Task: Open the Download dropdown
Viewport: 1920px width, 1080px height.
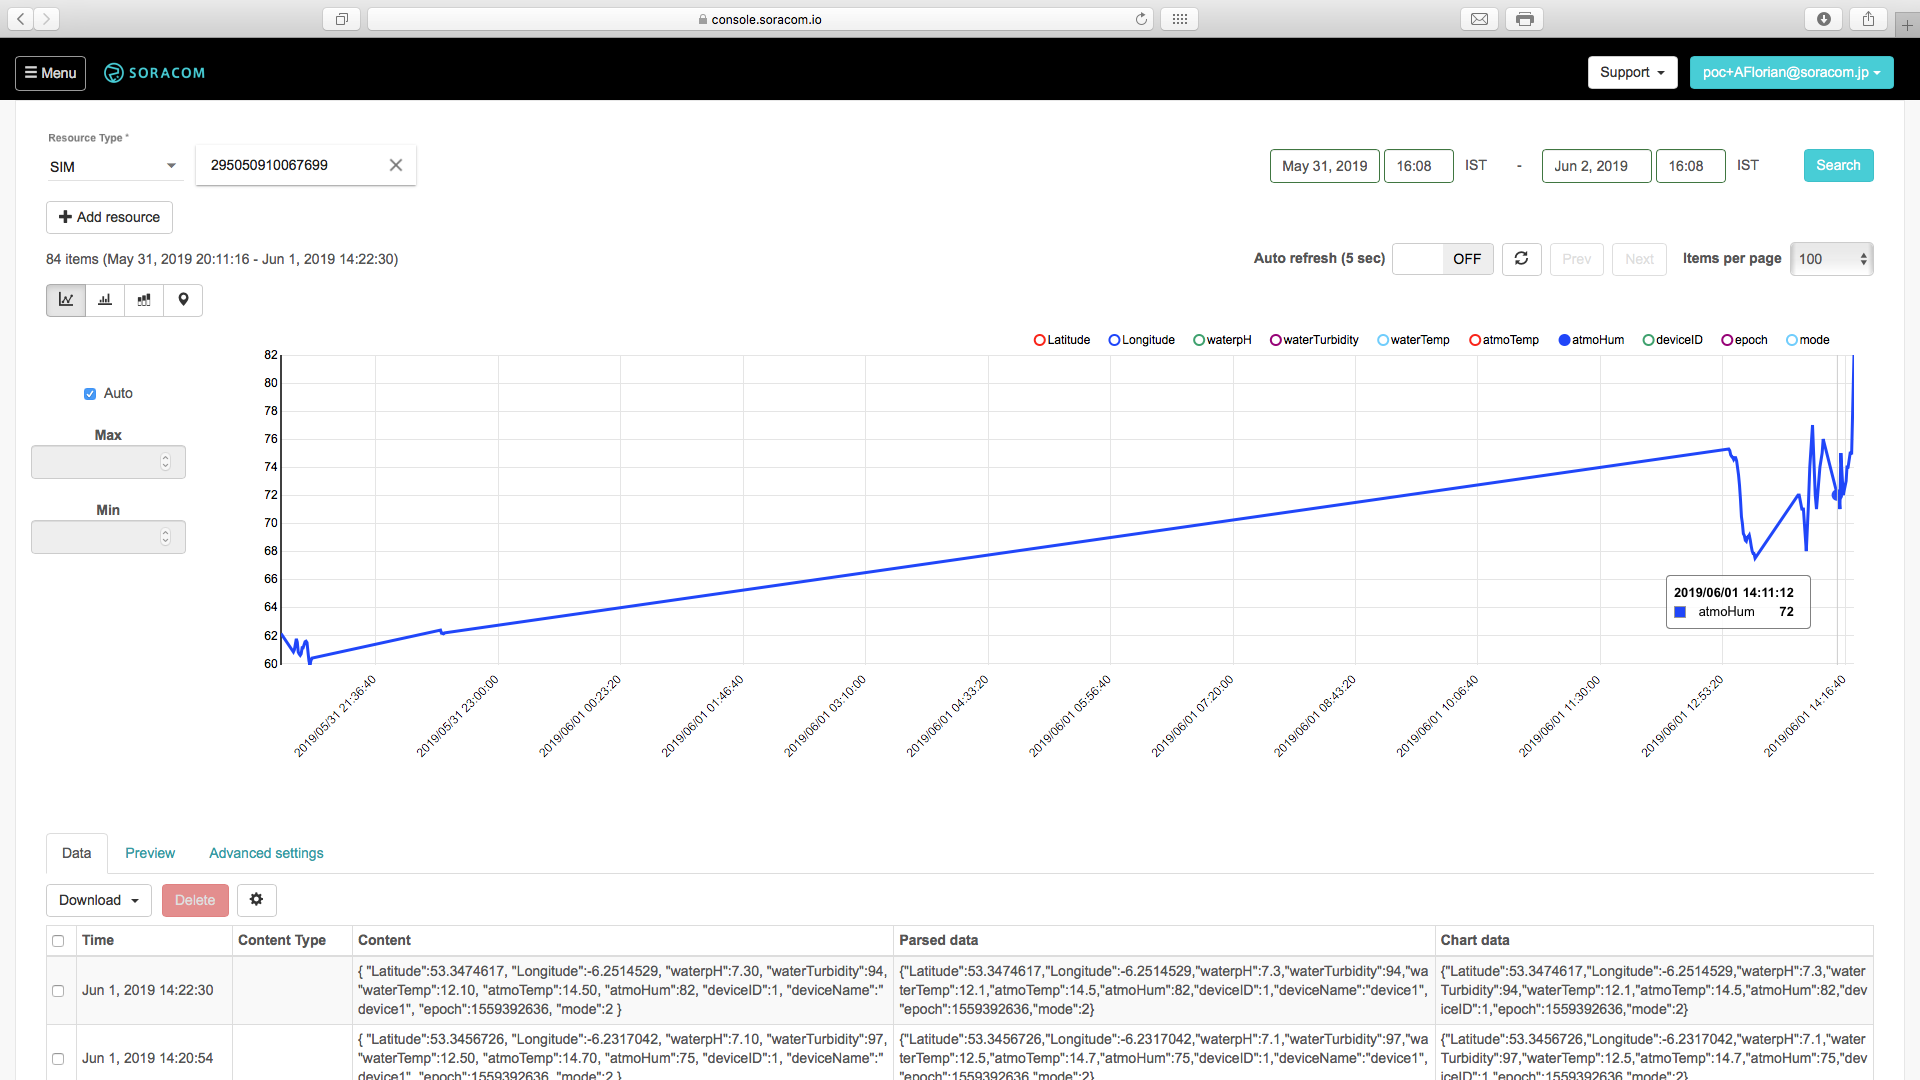Action: click(x=98, y=900)
